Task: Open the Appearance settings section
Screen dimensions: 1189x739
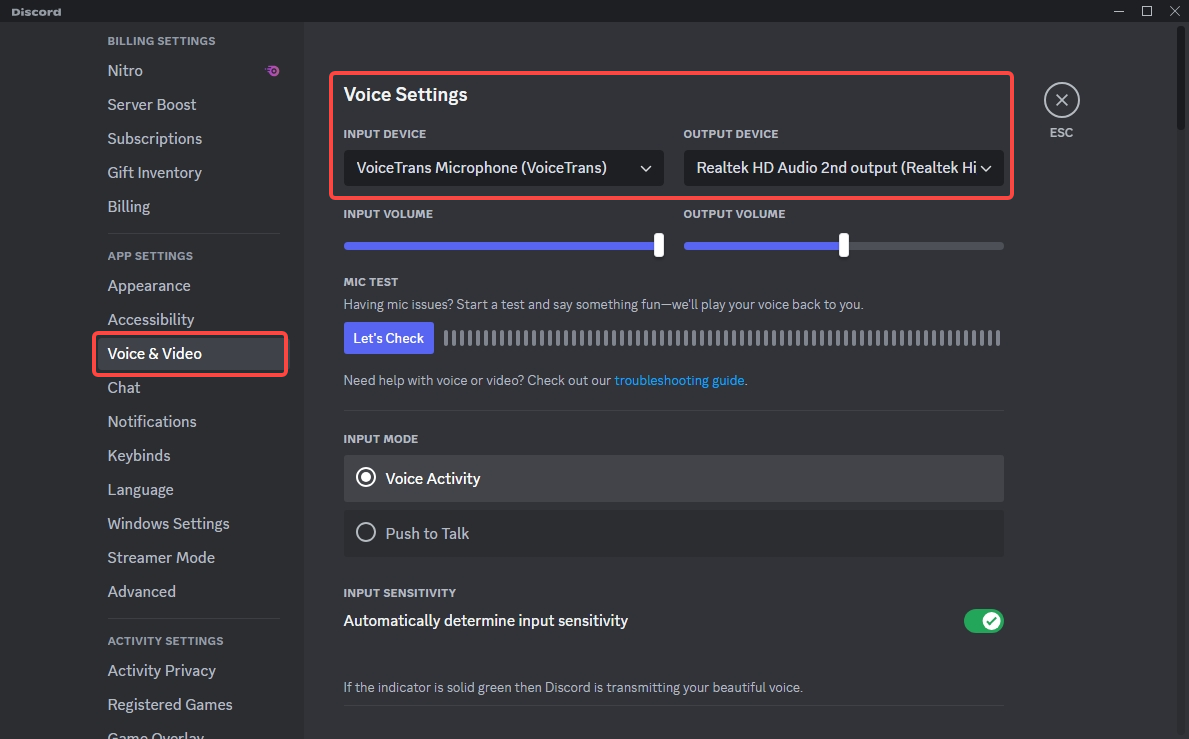Action: (148, 285)
